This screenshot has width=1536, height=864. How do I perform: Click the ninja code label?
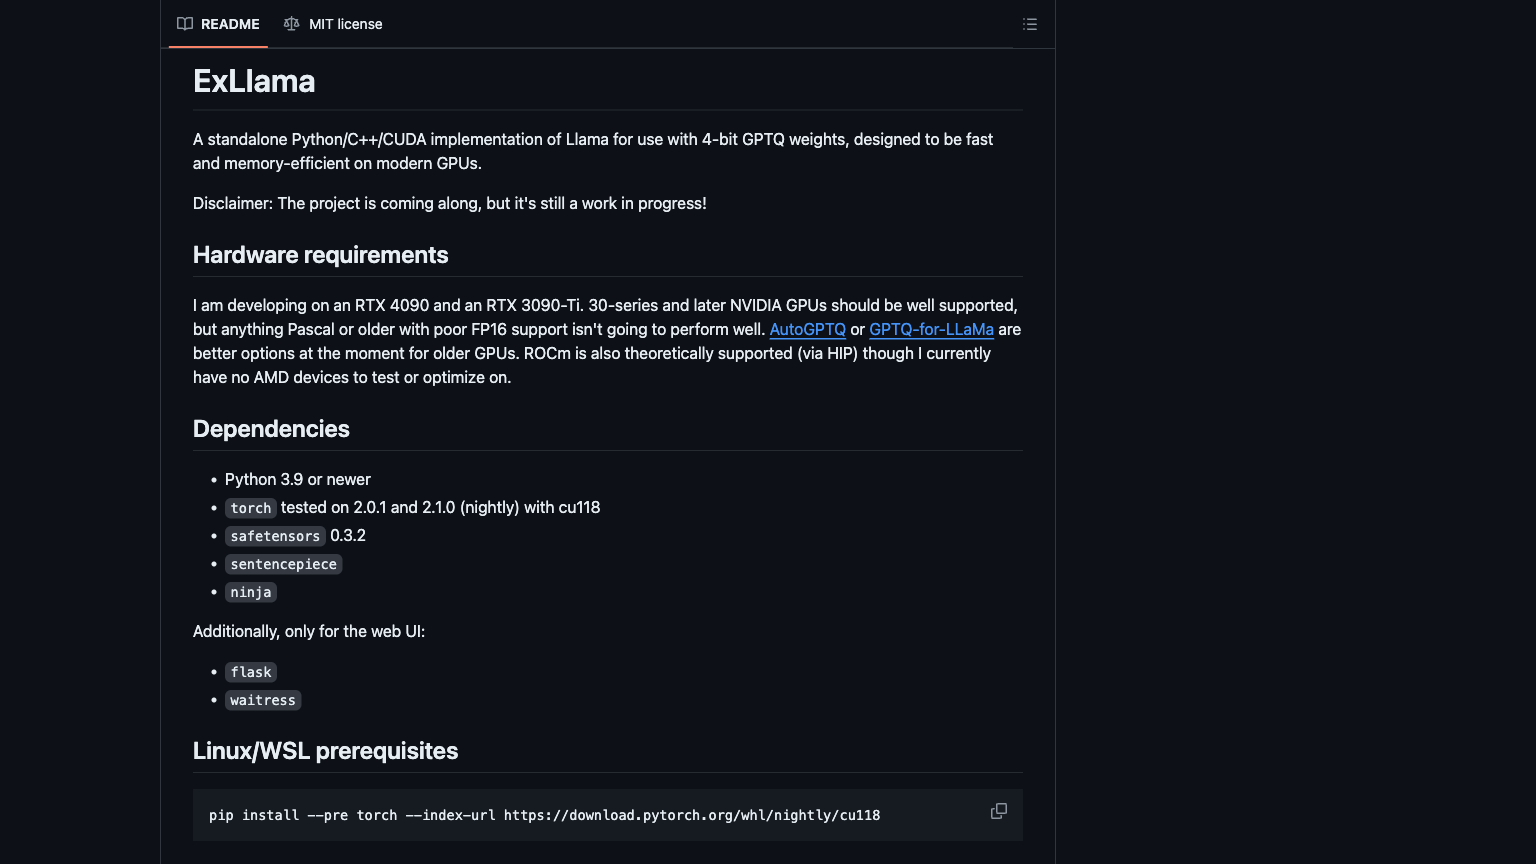(x=250, y=592)
